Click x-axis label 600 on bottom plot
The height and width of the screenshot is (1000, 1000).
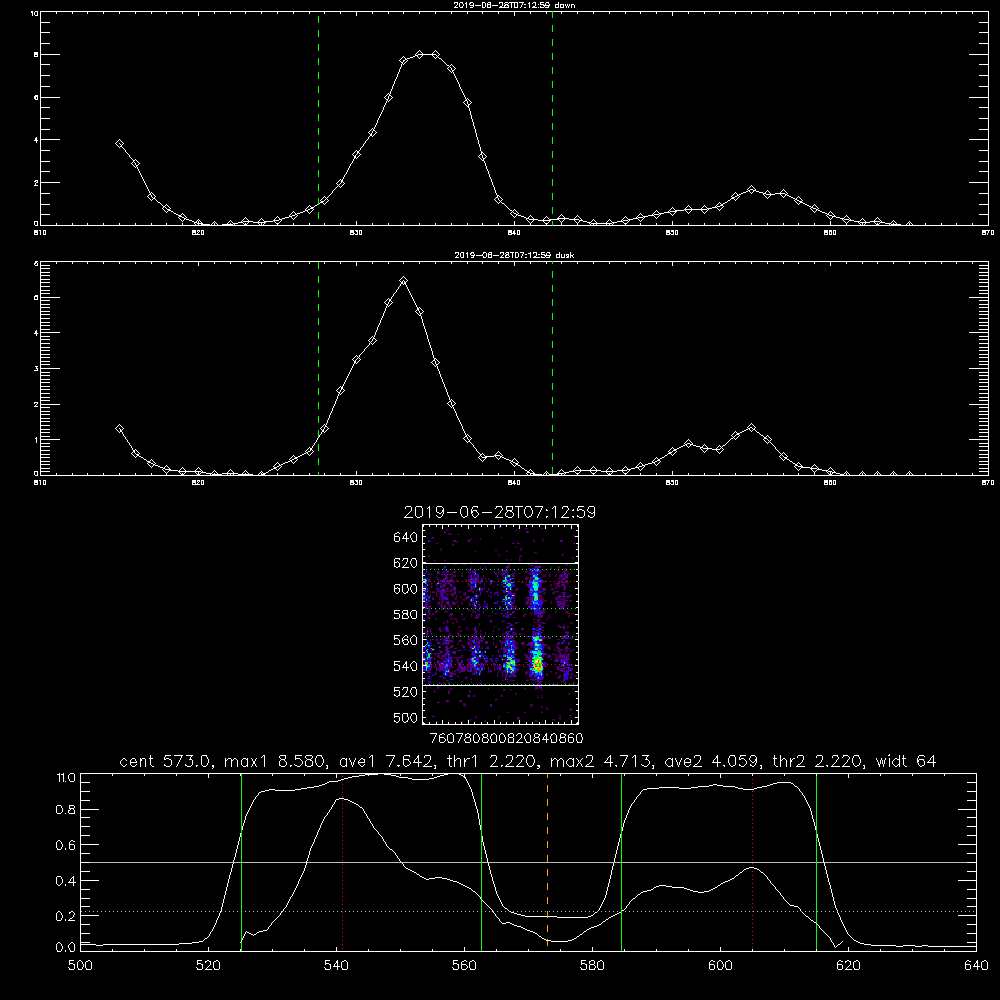pyautogui.click(x=720, y=966)
